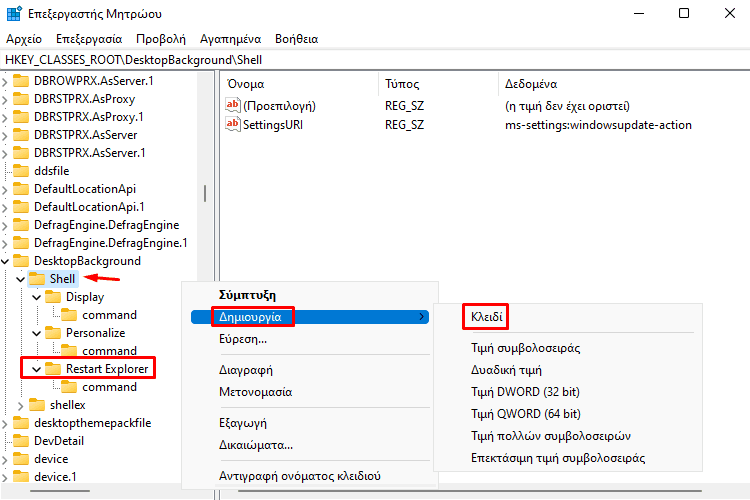Select command key under Personalize
Image resolution: width=750 pixels, height=500 pixels.
110,351
